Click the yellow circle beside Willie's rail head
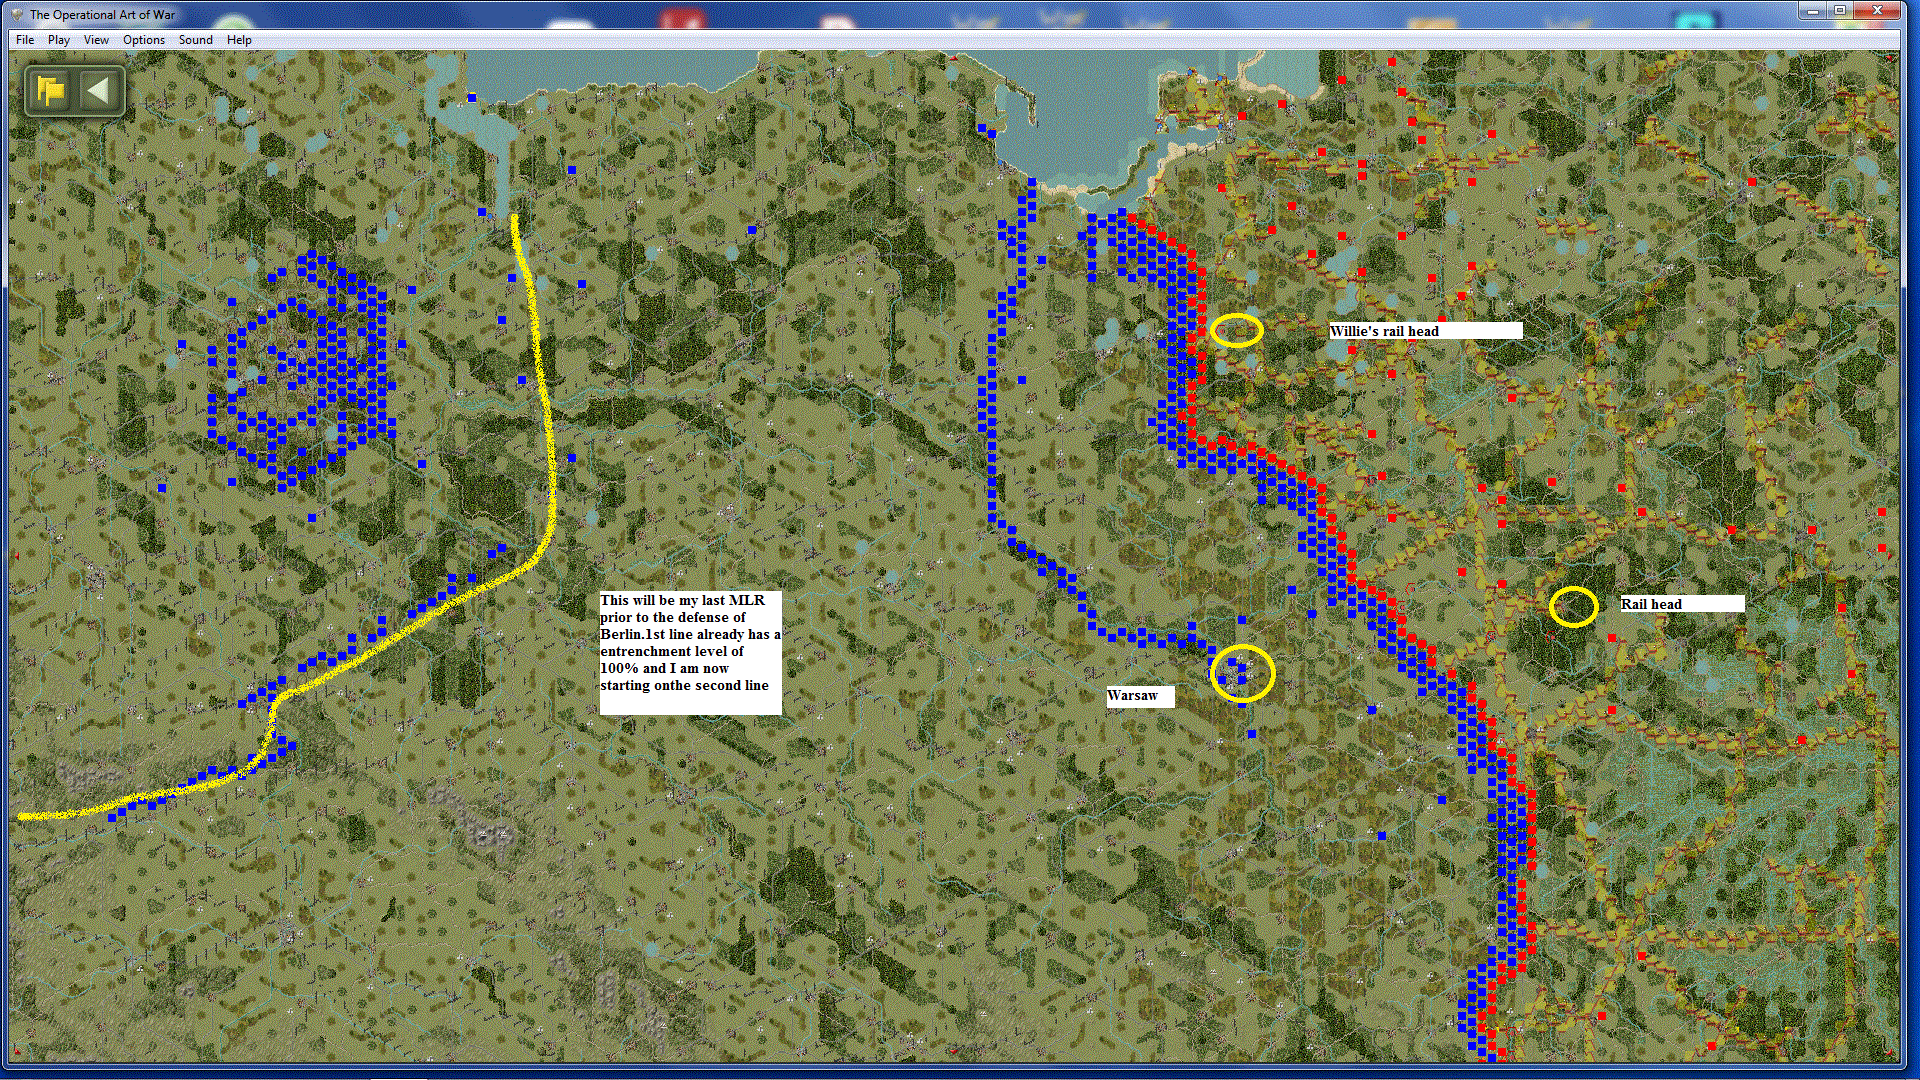1920x1080 pixels. tap(1236, 330)
